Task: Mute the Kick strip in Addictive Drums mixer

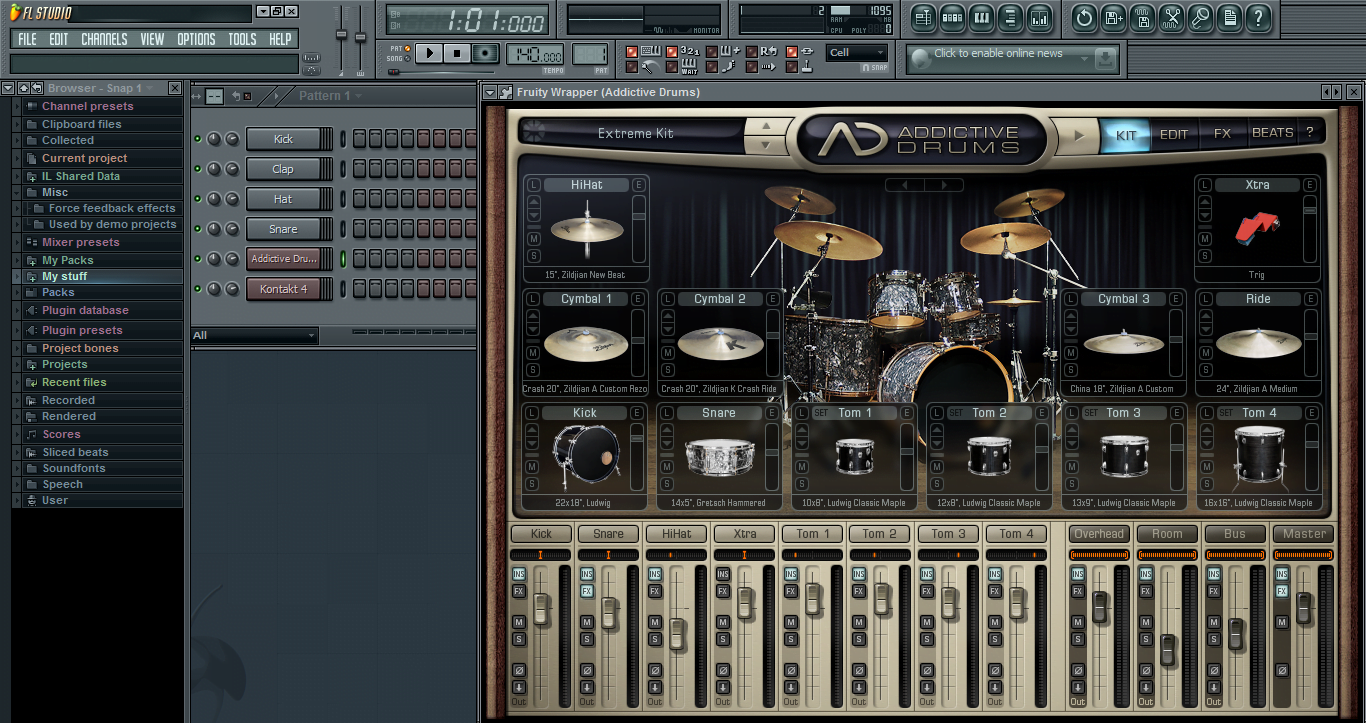Action: (x=519, y=623)
